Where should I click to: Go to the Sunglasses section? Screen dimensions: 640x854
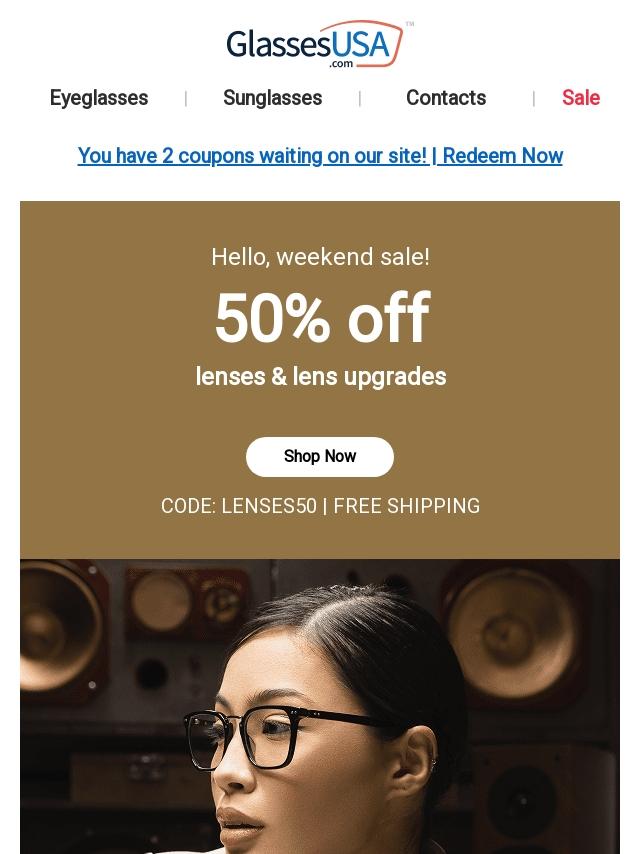coord(272,98)
